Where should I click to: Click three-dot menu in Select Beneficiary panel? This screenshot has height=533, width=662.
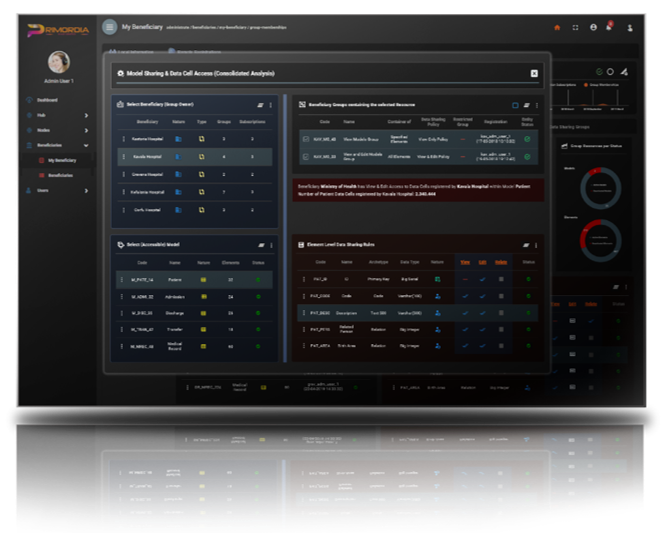tap(269, 104)
